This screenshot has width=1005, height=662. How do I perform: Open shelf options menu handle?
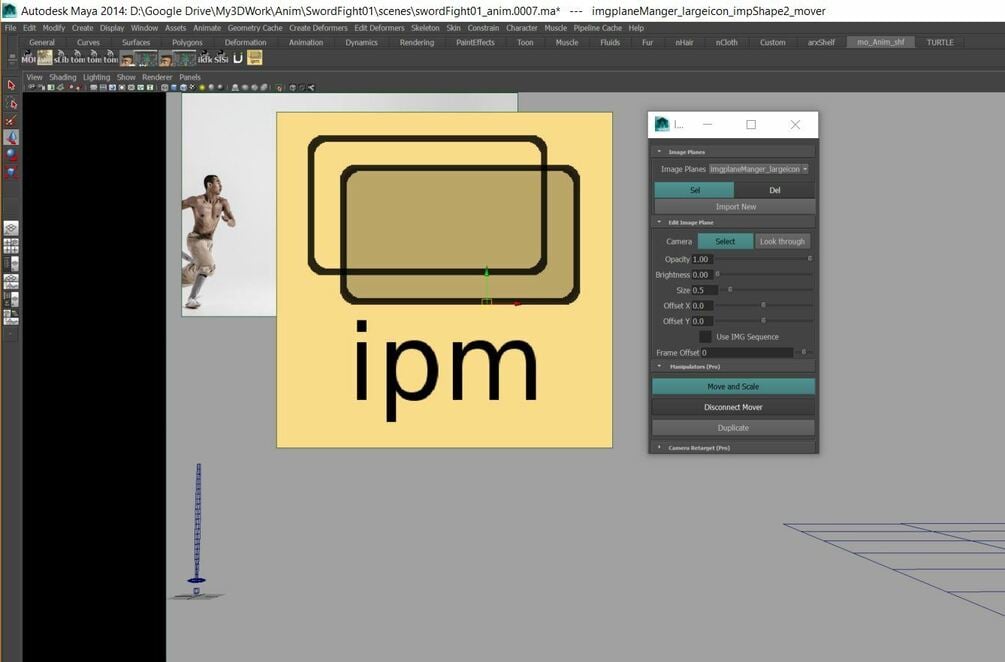12,58
